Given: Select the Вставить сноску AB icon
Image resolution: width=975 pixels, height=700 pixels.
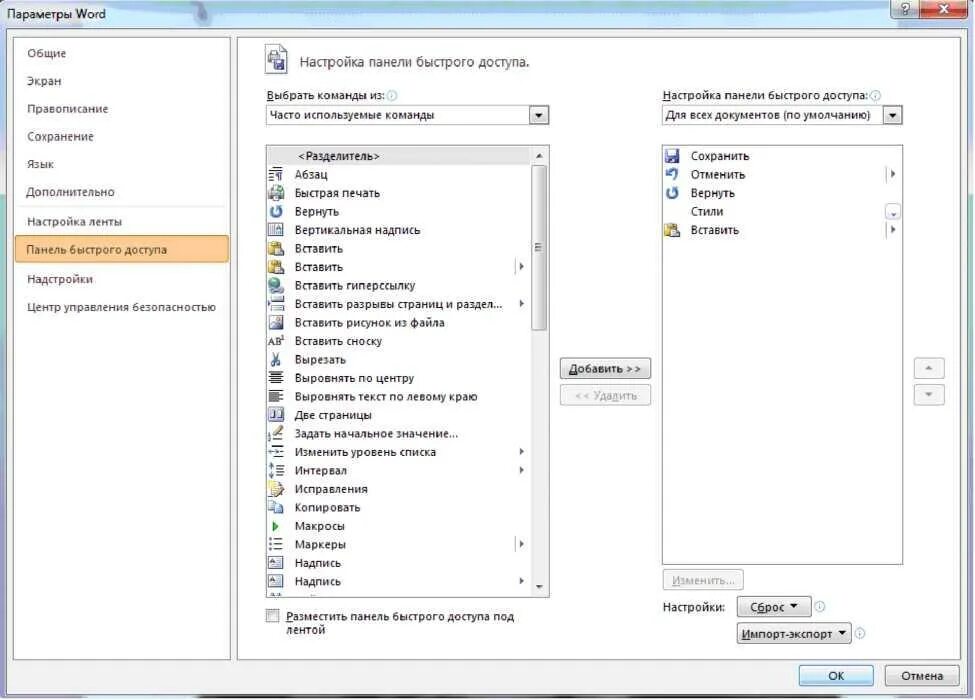Looking at the screenshot, I should click(x=275, y=341).
